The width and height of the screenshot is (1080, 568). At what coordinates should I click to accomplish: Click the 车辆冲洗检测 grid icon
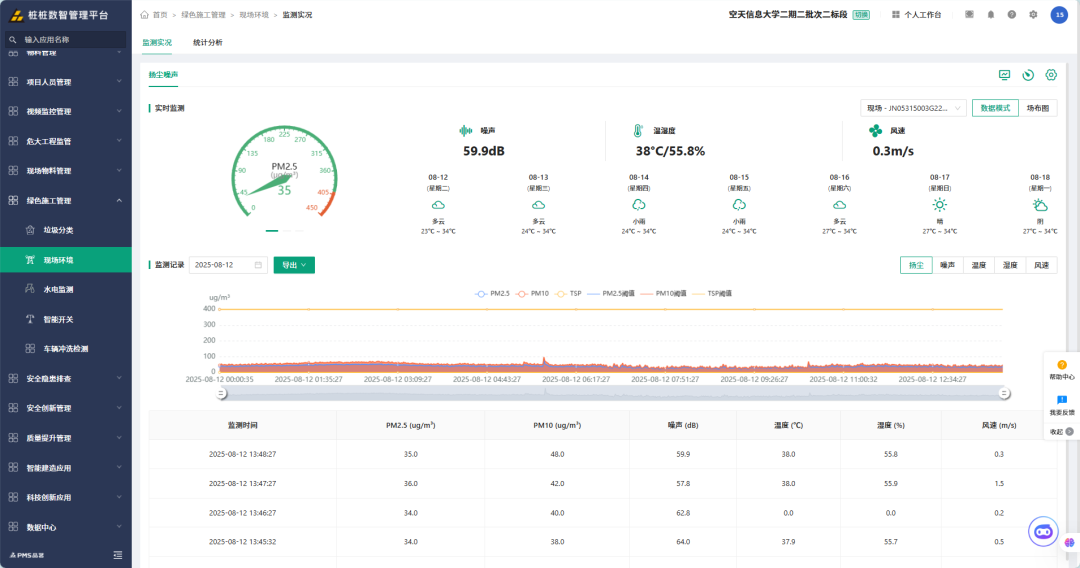click(x=30, y=348)
